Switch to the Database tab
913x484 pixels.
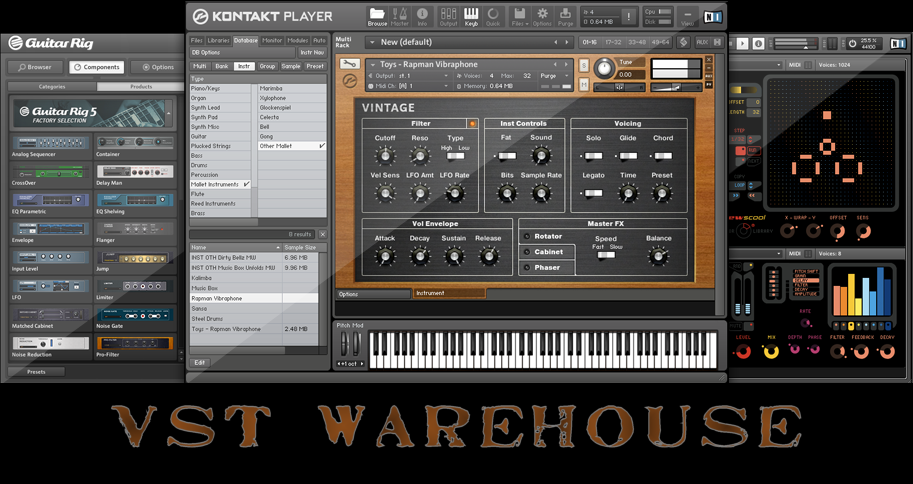(x=246, y=40)
